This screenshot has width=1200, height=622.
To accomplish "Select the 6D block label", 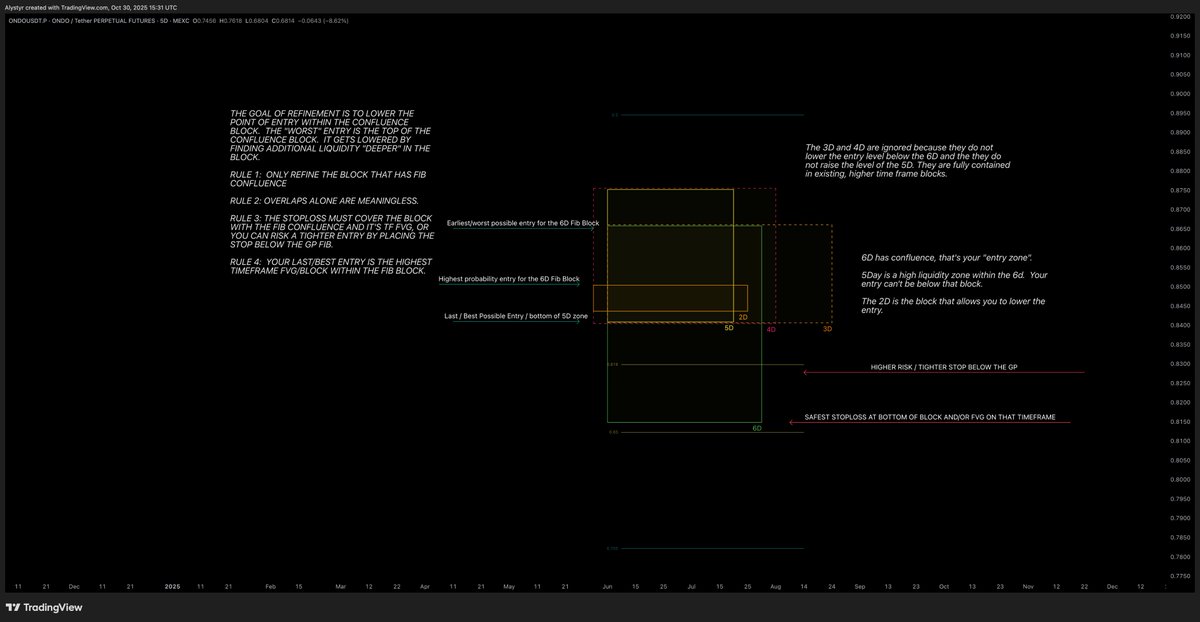I will [x=757, y=428].
